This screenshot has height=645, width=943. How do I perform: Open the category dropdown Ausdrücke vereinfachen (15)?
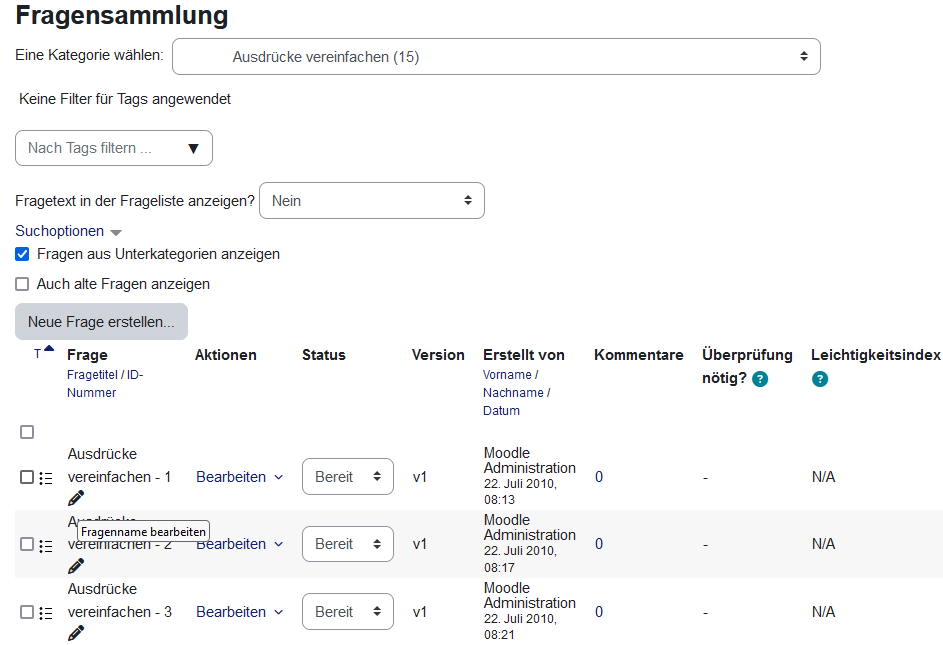[x=496, y=57]
